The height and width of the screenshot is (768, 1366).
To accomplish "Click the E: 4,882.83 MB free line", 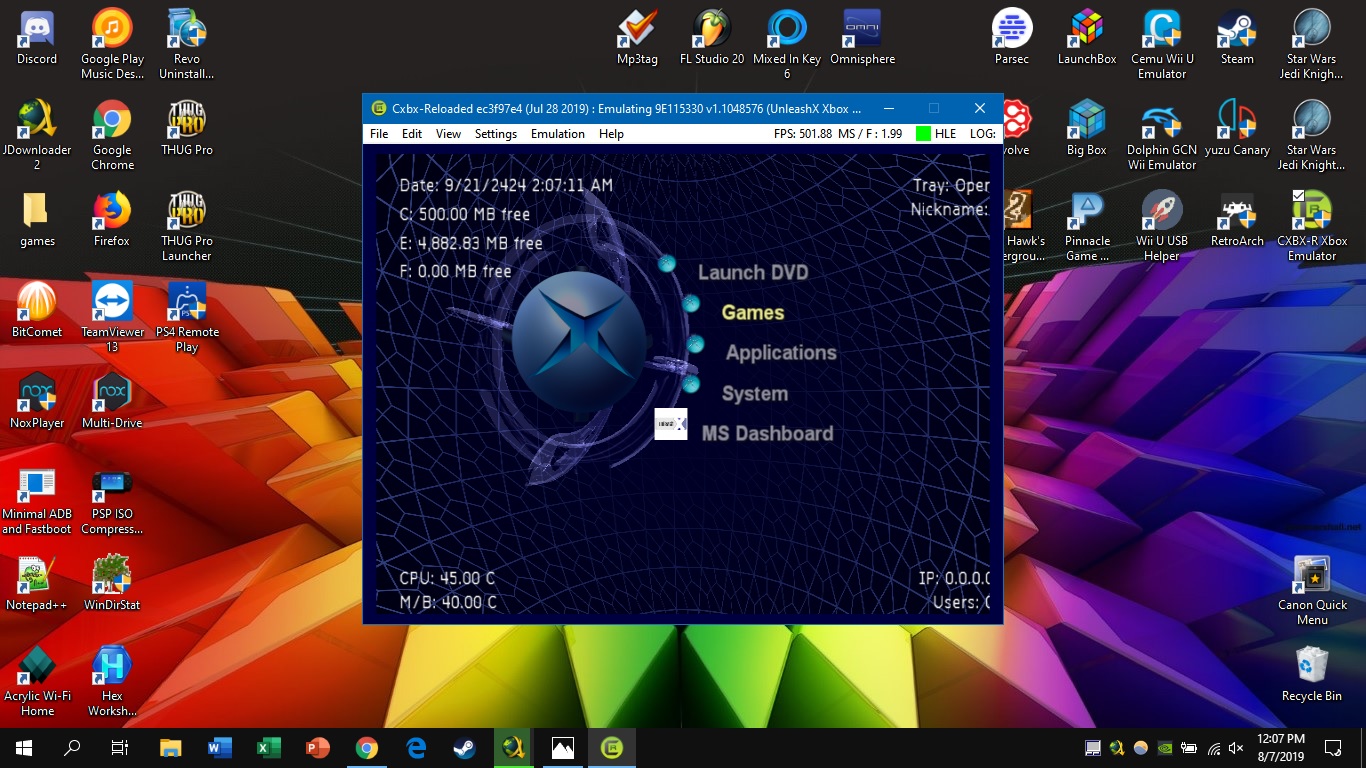I will (471, 243).
